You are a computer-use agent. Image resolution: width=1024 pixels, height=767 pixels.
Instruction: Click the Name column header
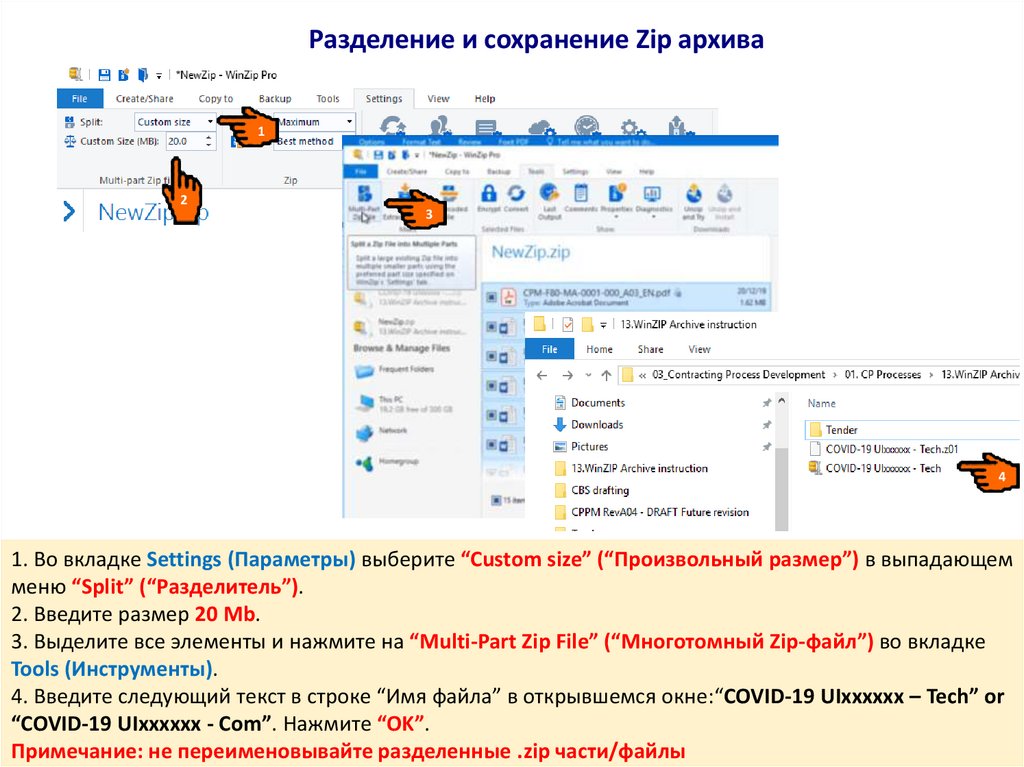pos(821,403)
